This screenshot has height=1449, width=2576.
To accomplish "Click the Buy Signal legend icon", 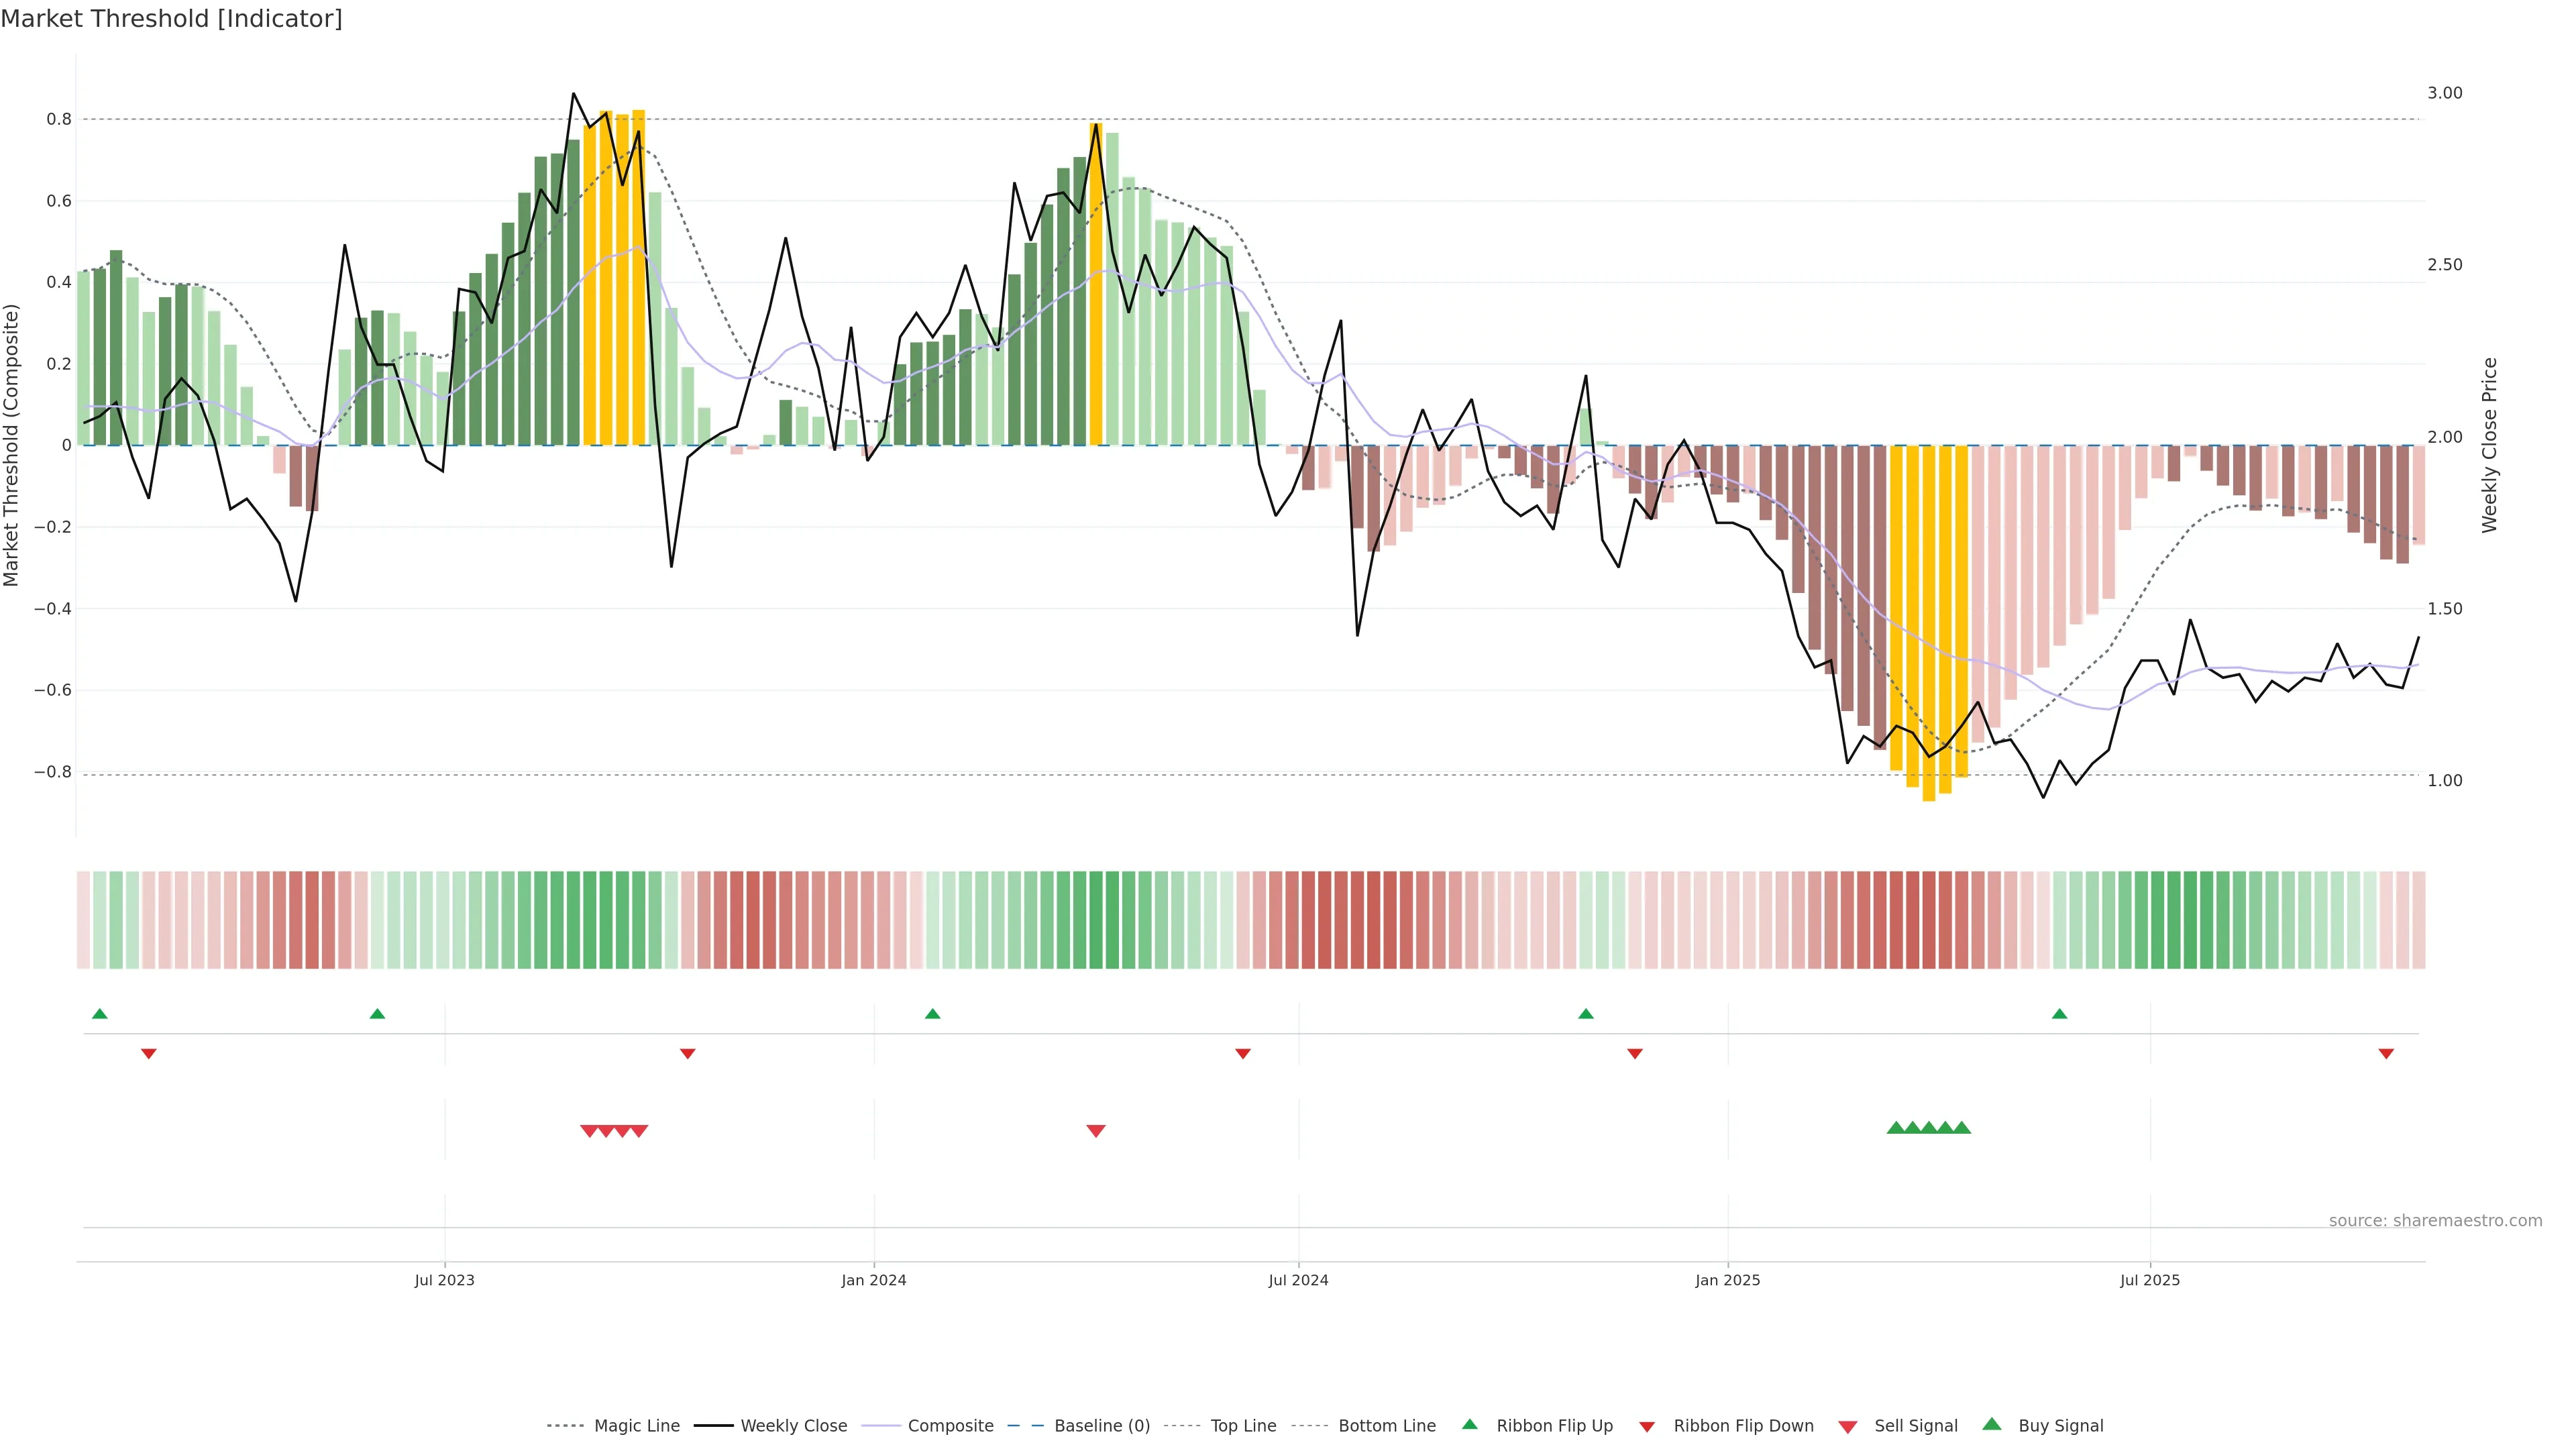I will coord(1992,1424).
